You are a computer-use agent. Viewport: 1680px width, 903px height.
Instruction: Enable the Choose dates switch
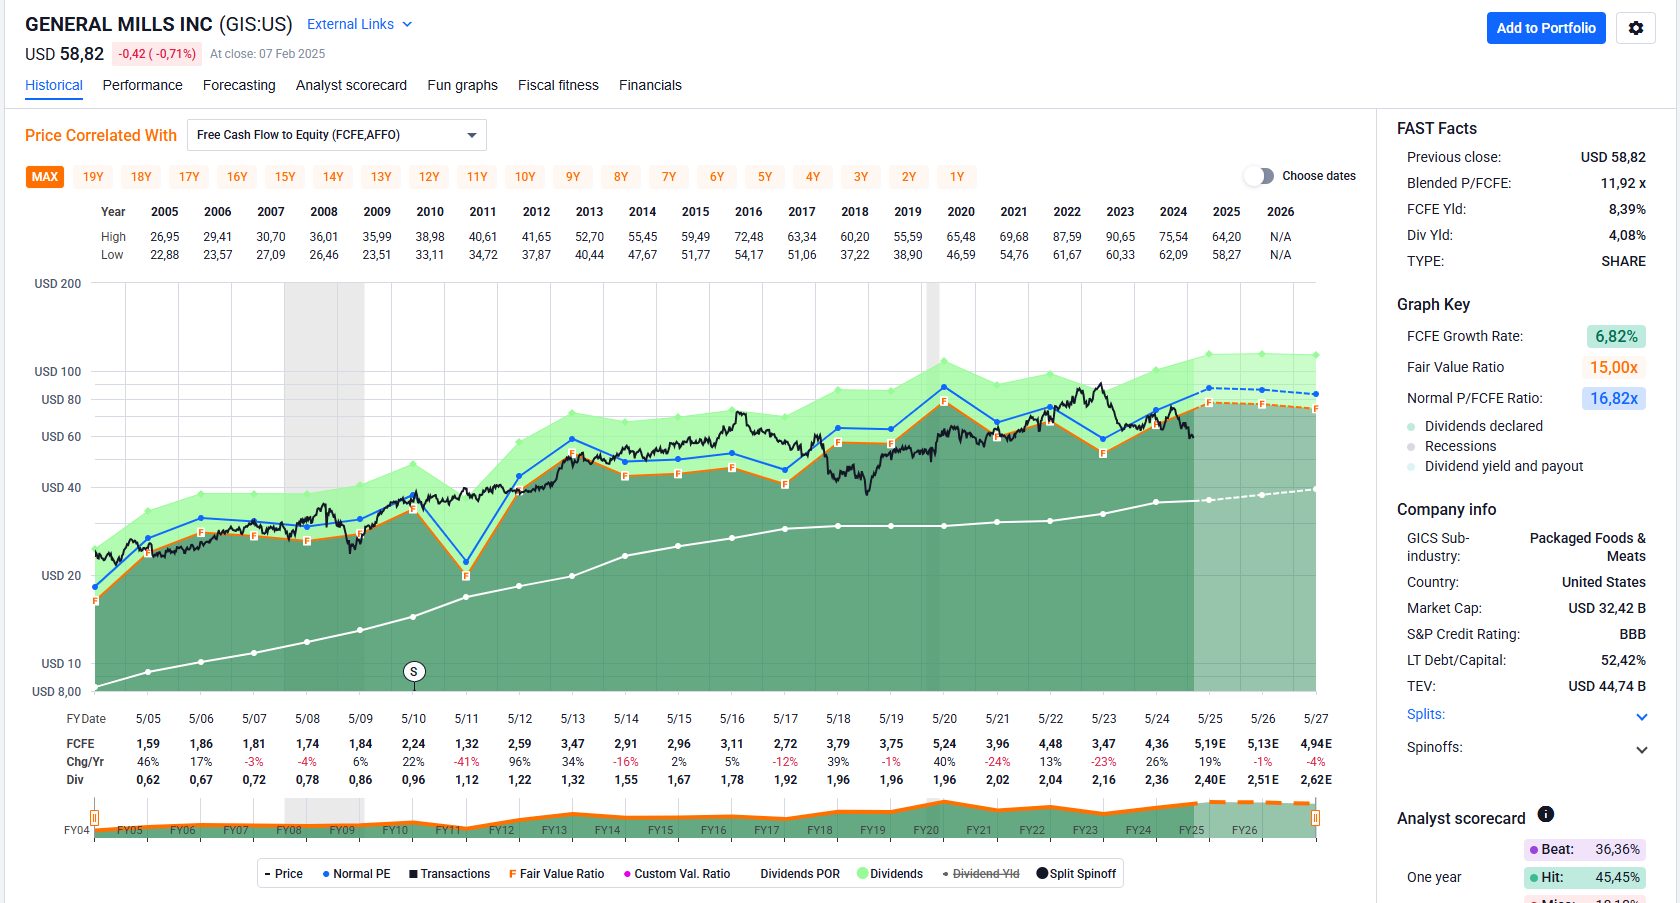coord(1259,176)
